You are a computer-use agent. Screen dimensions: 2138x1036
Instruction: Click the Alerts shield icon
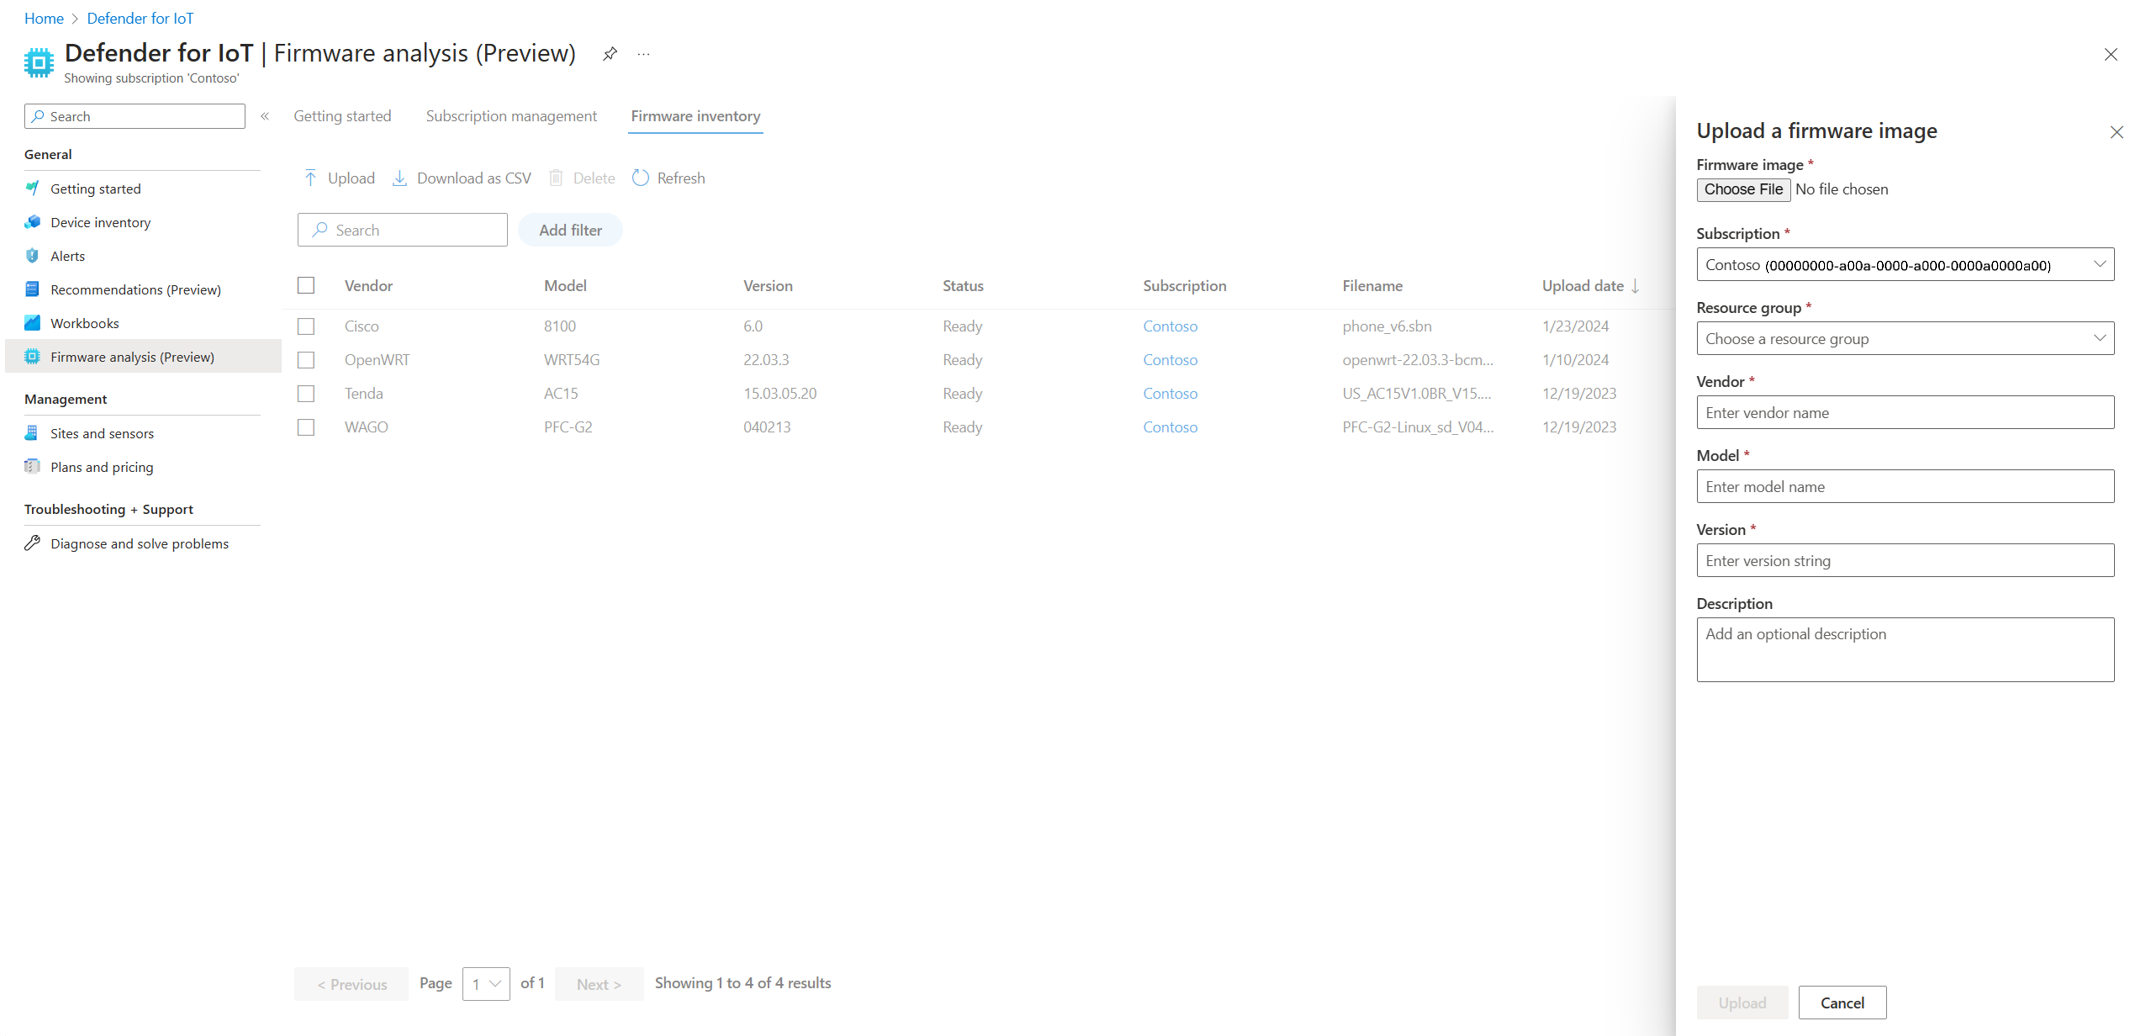pos(33,256)
